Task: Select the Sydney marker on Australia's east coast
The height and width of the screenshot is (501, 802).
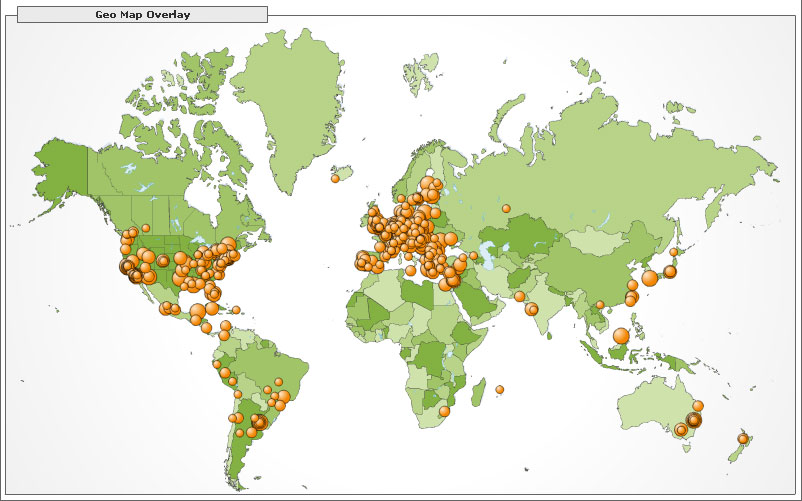Action: pyautogui.click(x=693, y=421)
